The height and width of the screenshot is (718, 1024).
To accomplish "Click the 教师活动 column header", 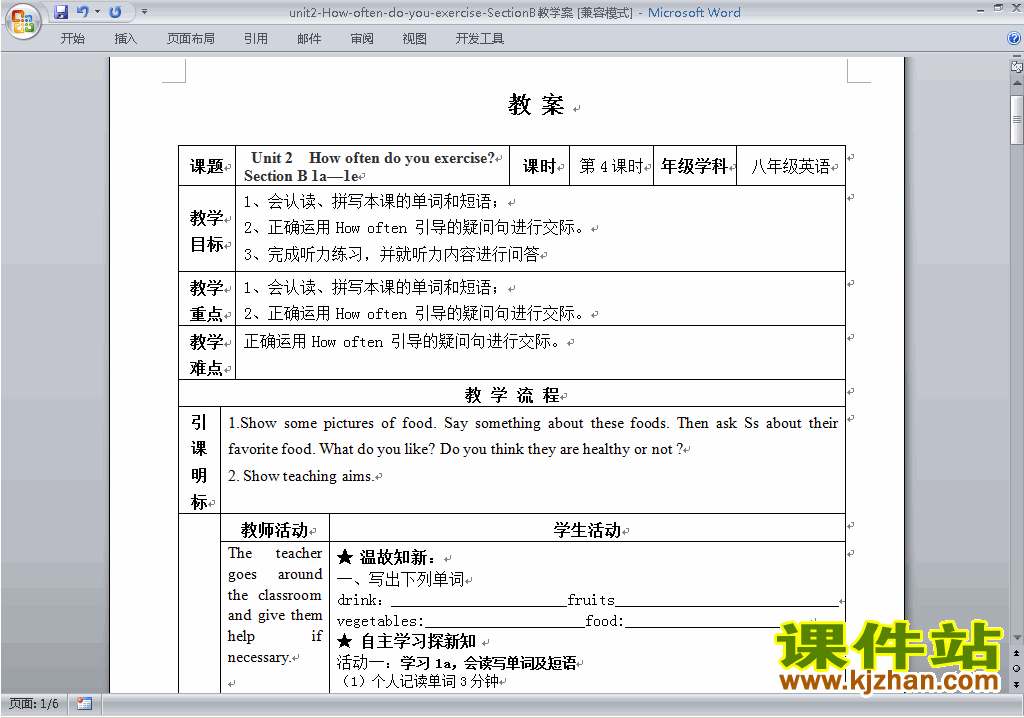I will pyautogui.click(x=274, y=530).
